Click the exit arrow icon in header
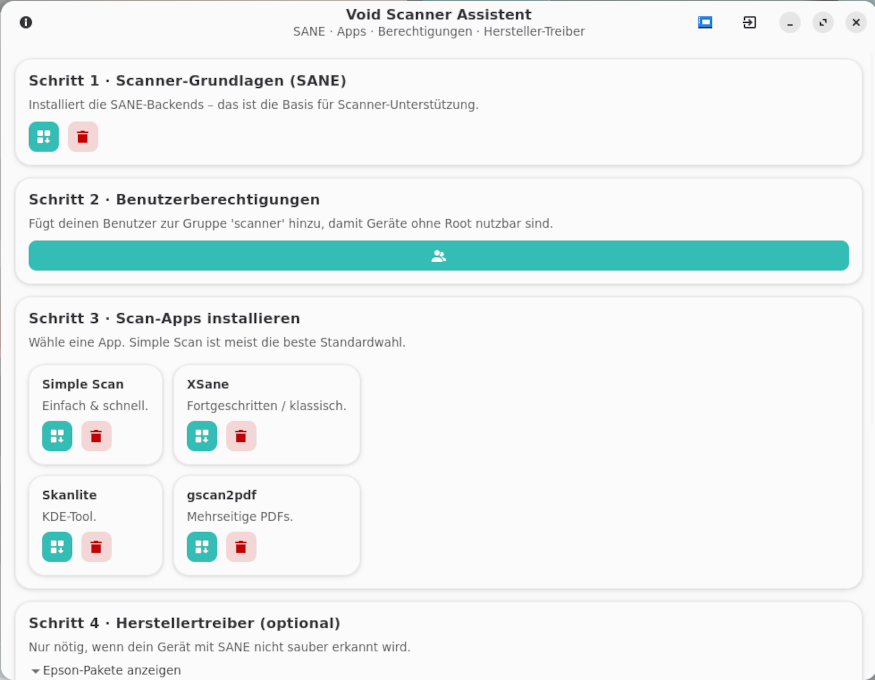The width and height of the screenshot is (875, 680). pos(749,22)
